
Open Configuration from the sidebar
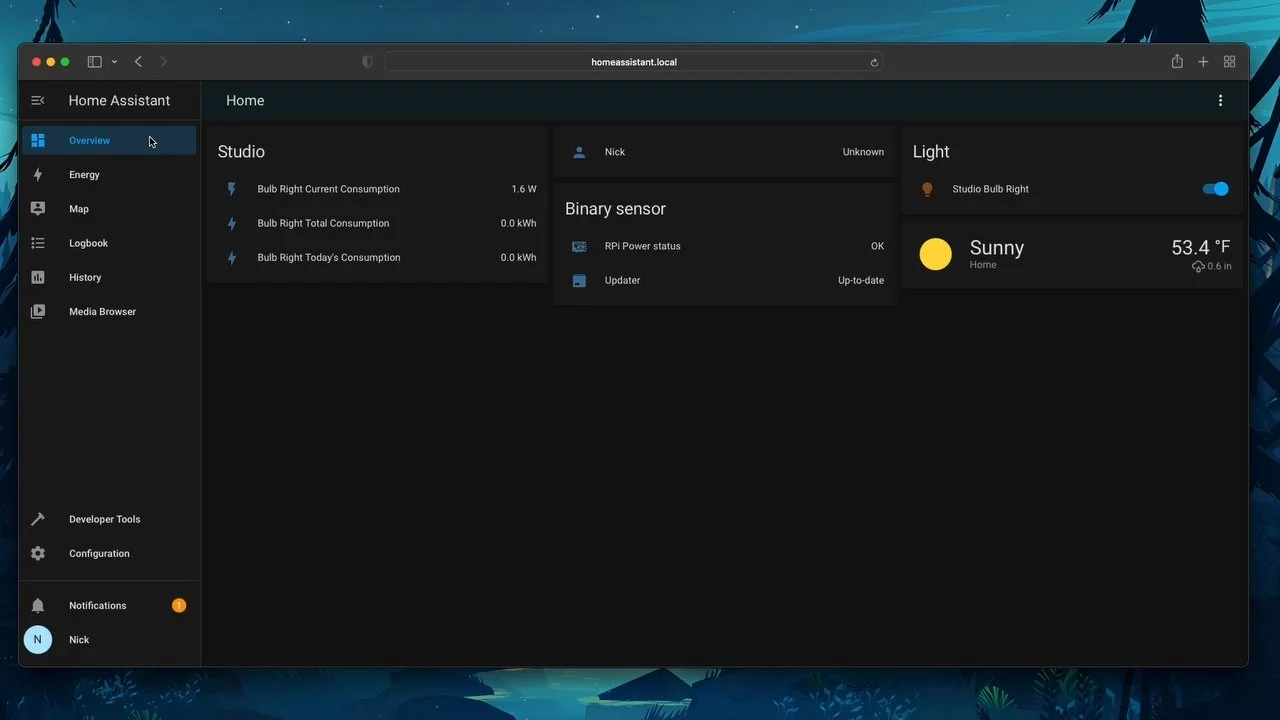click(x=110, y=553)
